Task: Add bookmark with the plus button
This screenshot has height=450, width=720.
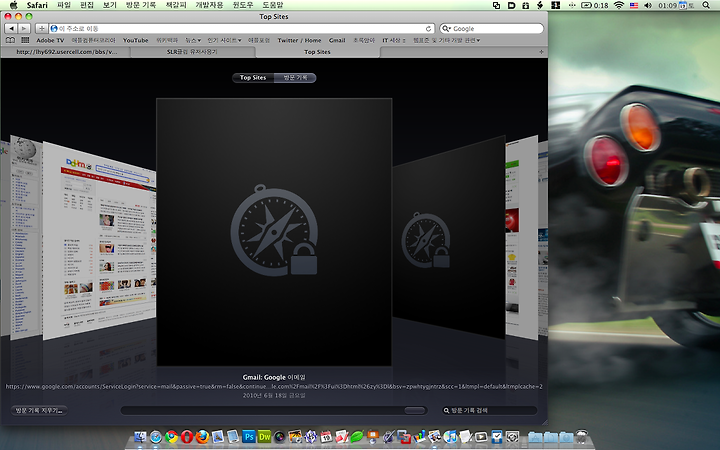Action: [x=41, y=28]
